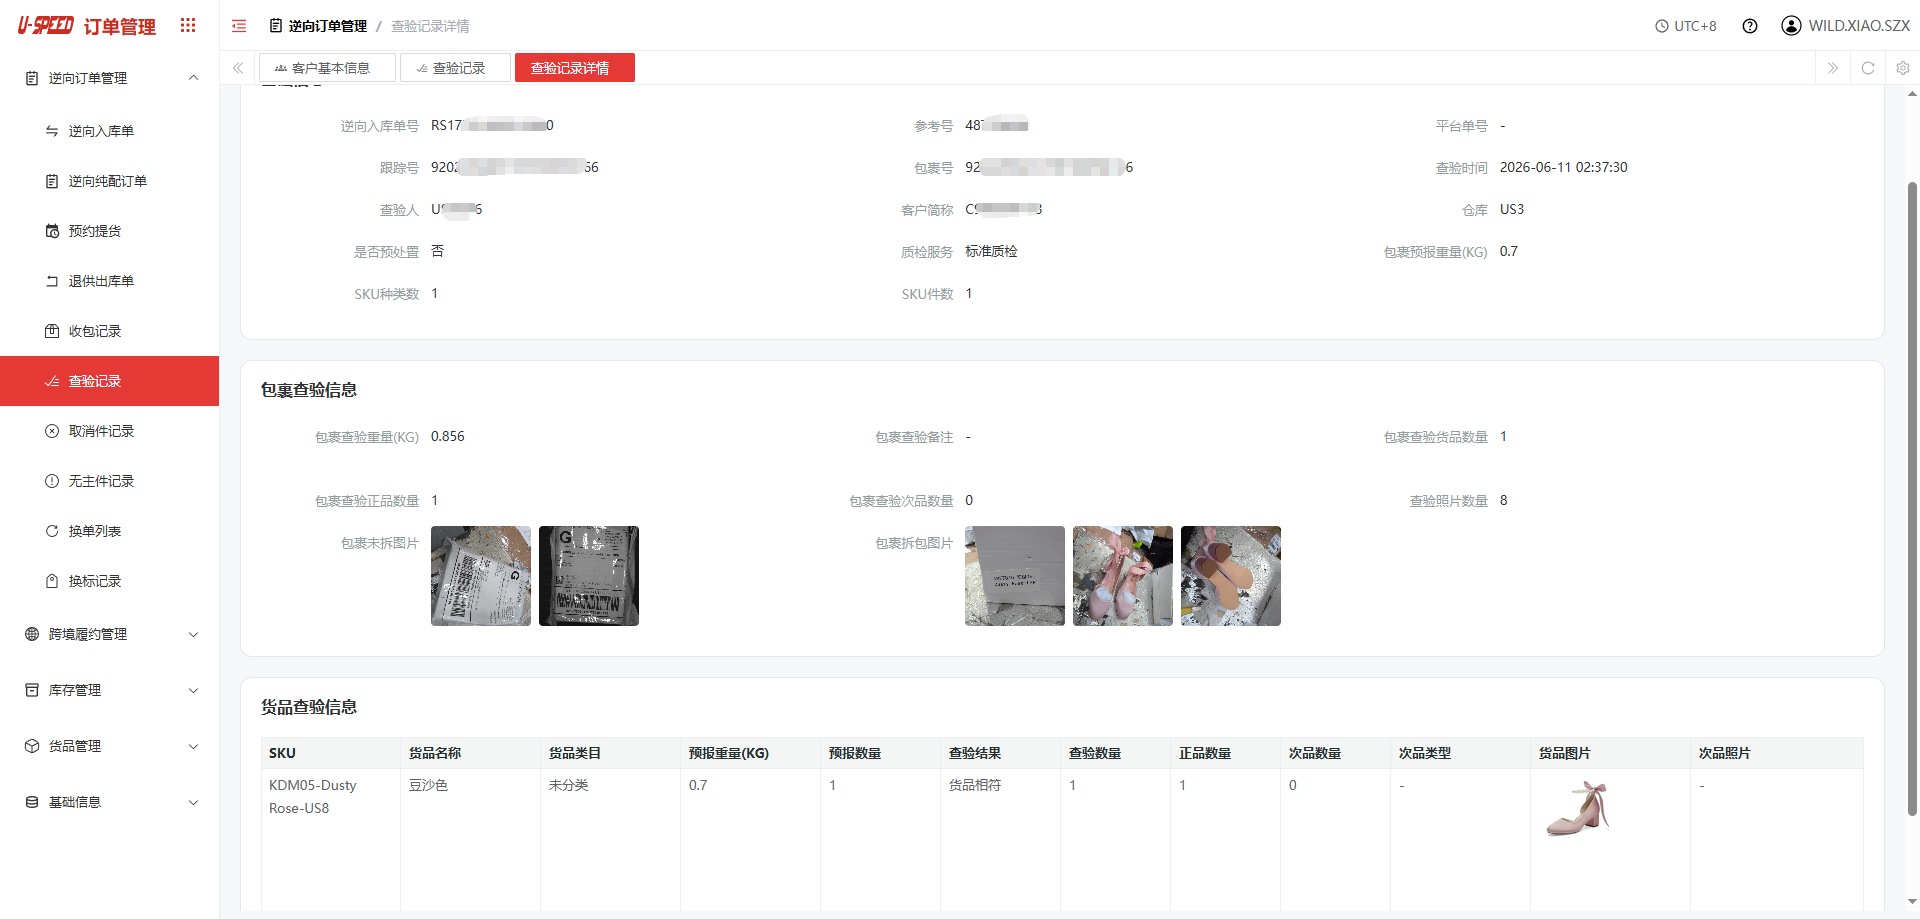The width and height of the screenshot is (1920, 919).
Task: Switch to 查验记录 tab
Action: 455,68
